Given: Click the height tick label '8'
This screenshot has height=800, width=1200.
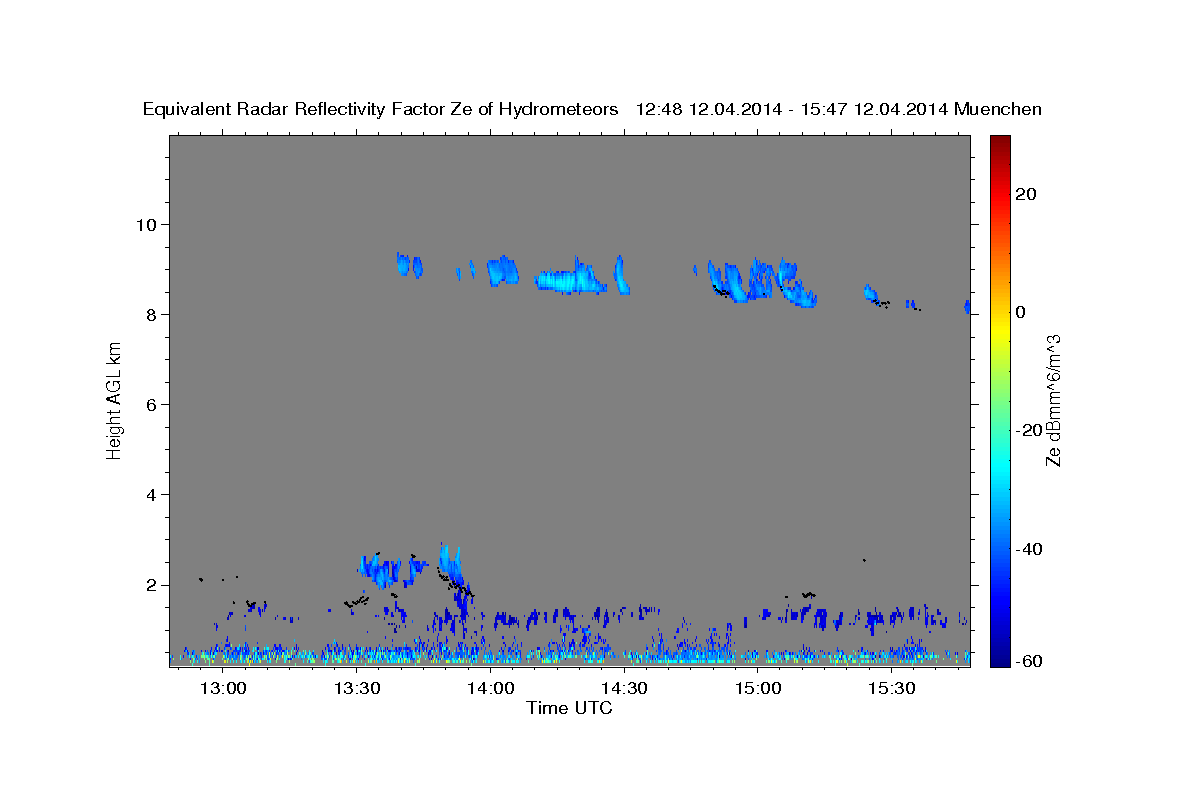Looking at the screenshot, I should (153, 314).
